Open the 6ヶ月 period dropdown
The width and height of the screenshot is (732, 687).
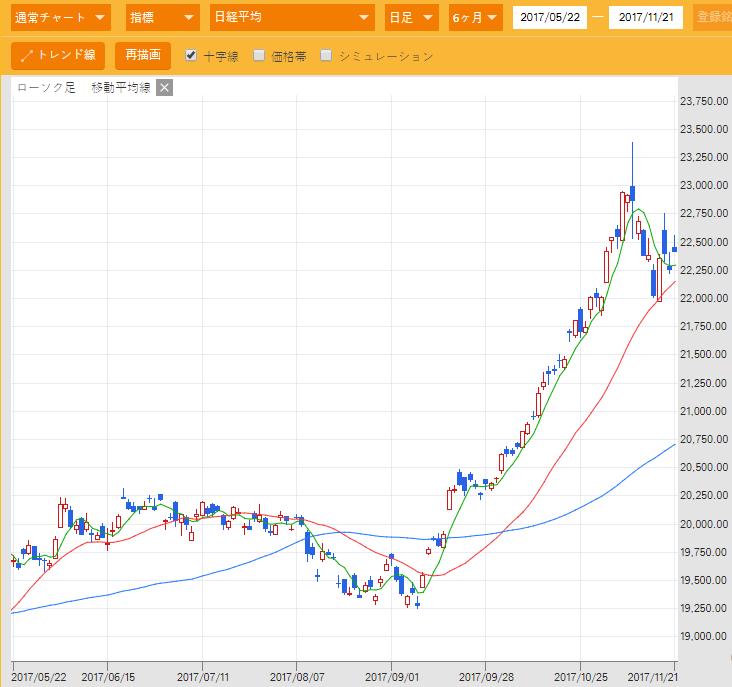(475, 17)
